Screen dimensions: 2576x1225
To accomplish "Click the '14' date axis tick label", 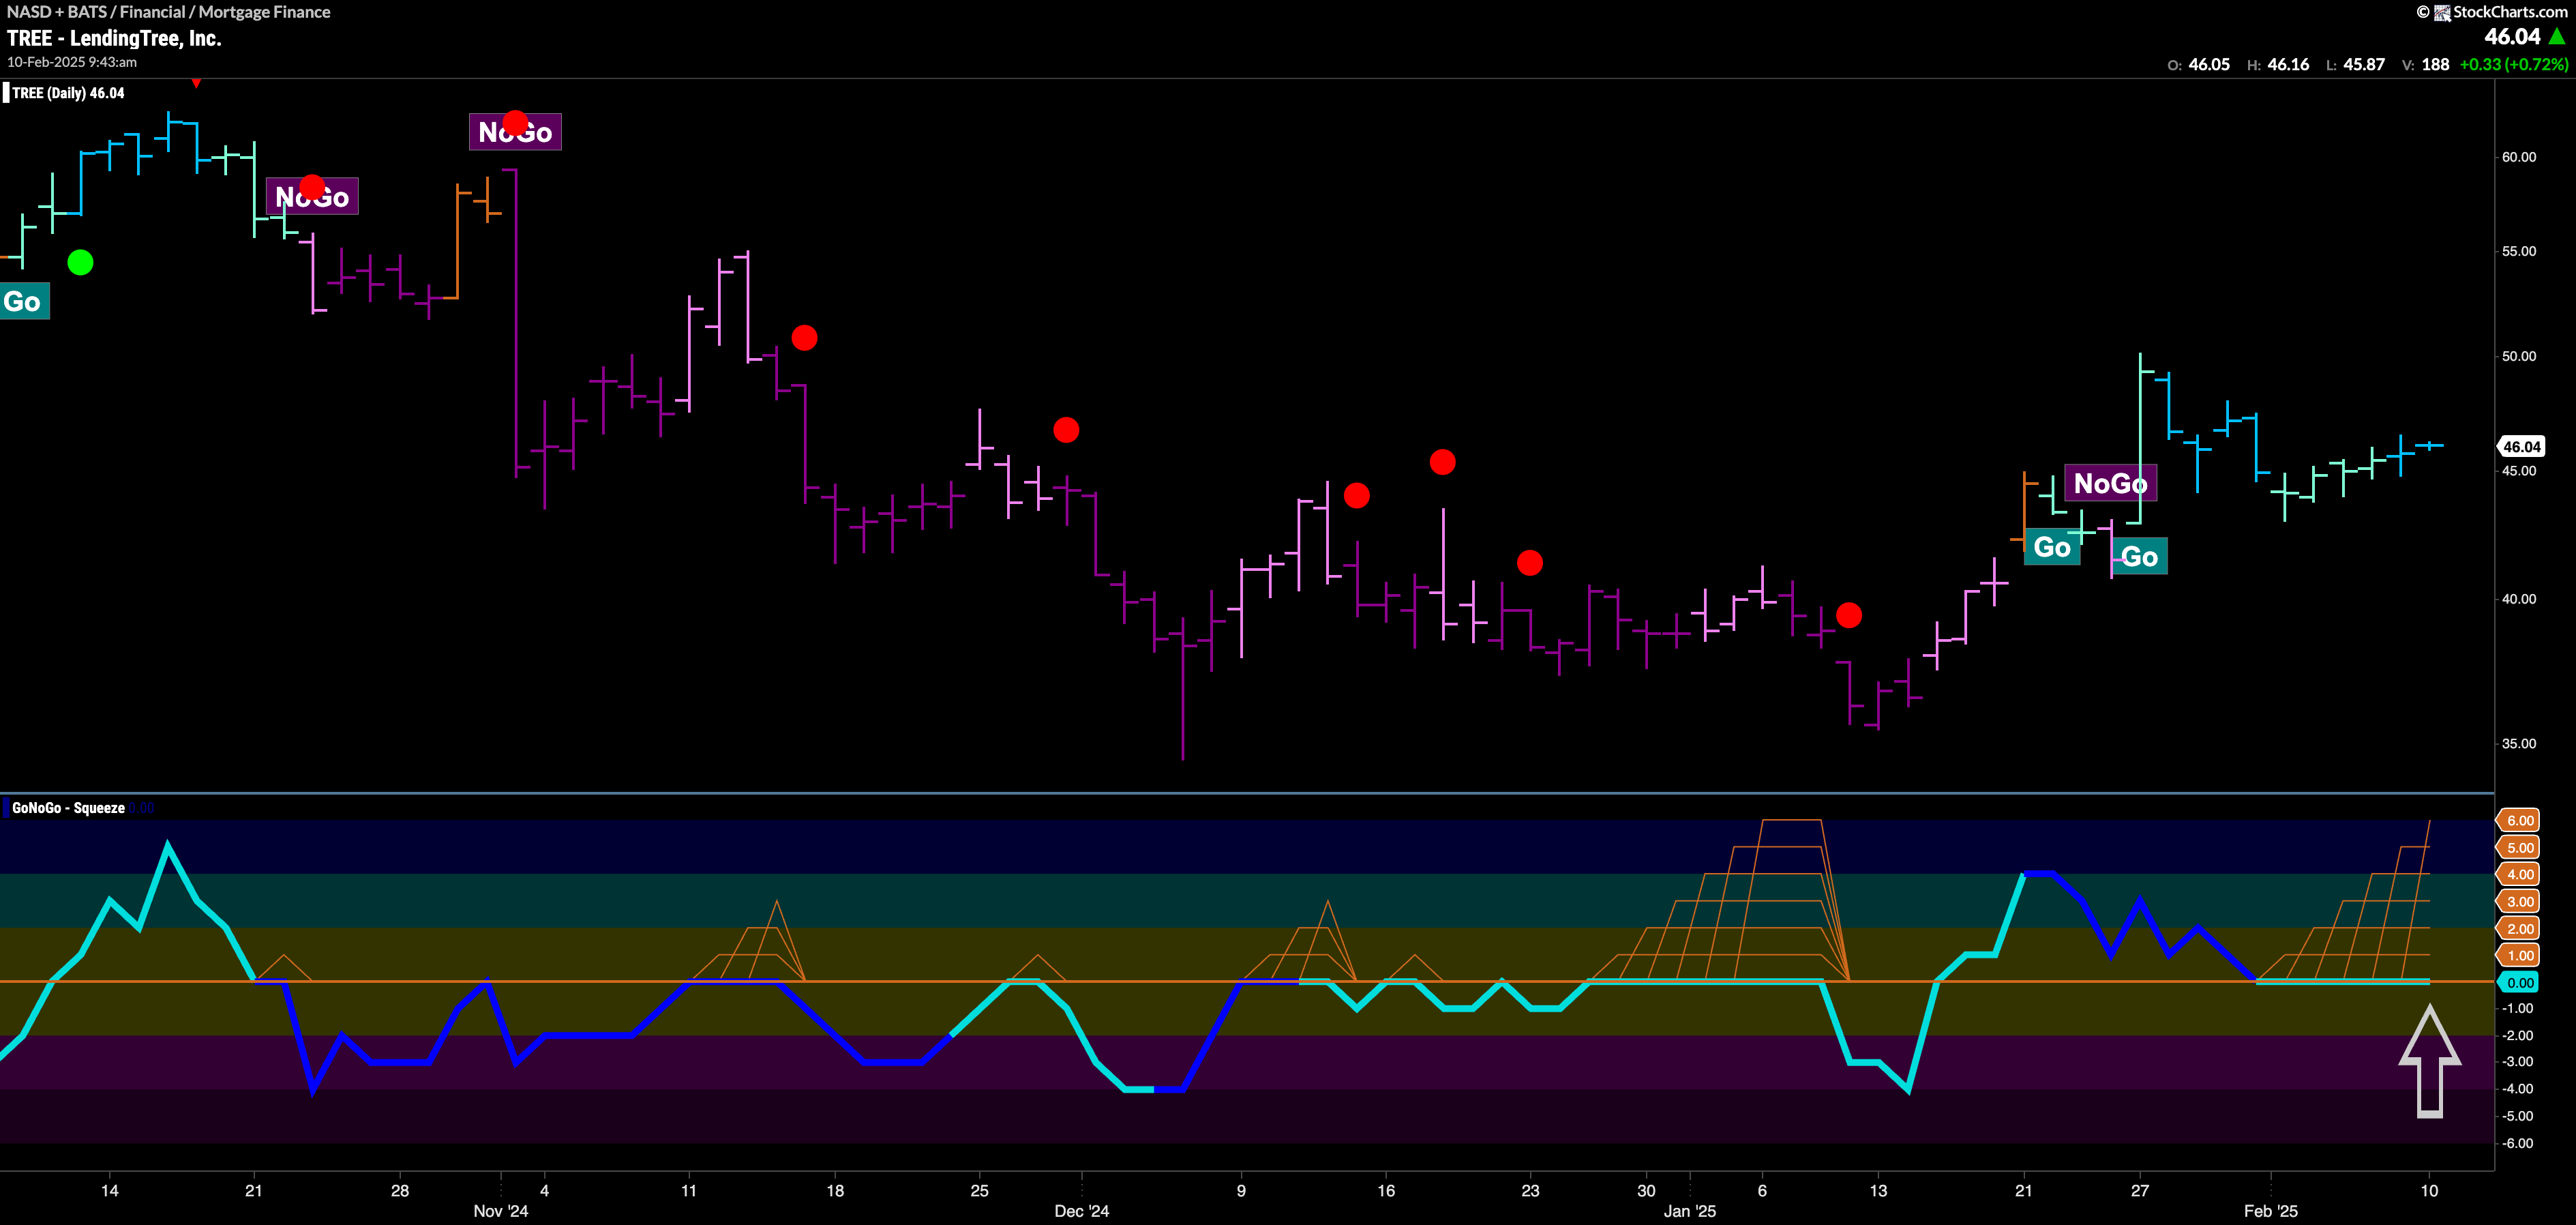I will (109, 1190).
